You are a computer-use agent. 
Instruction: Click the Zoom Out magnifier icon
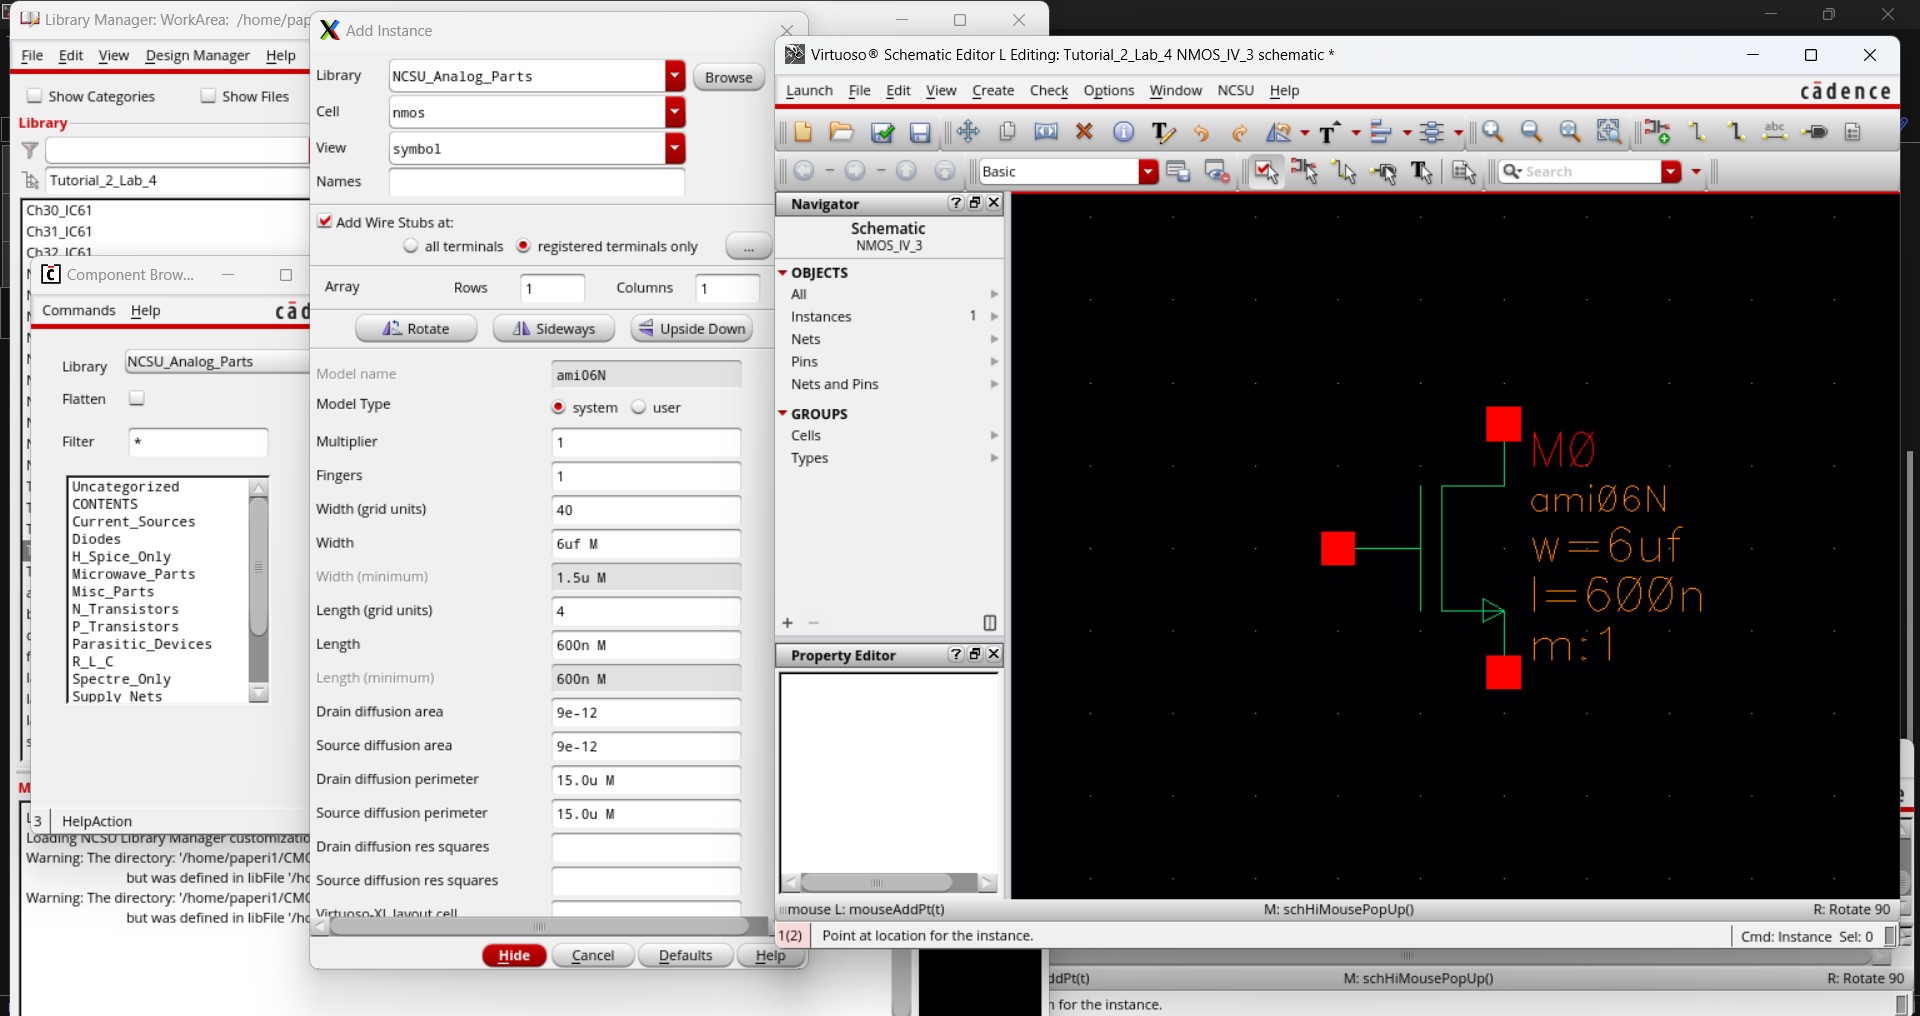coord(1531,132)
